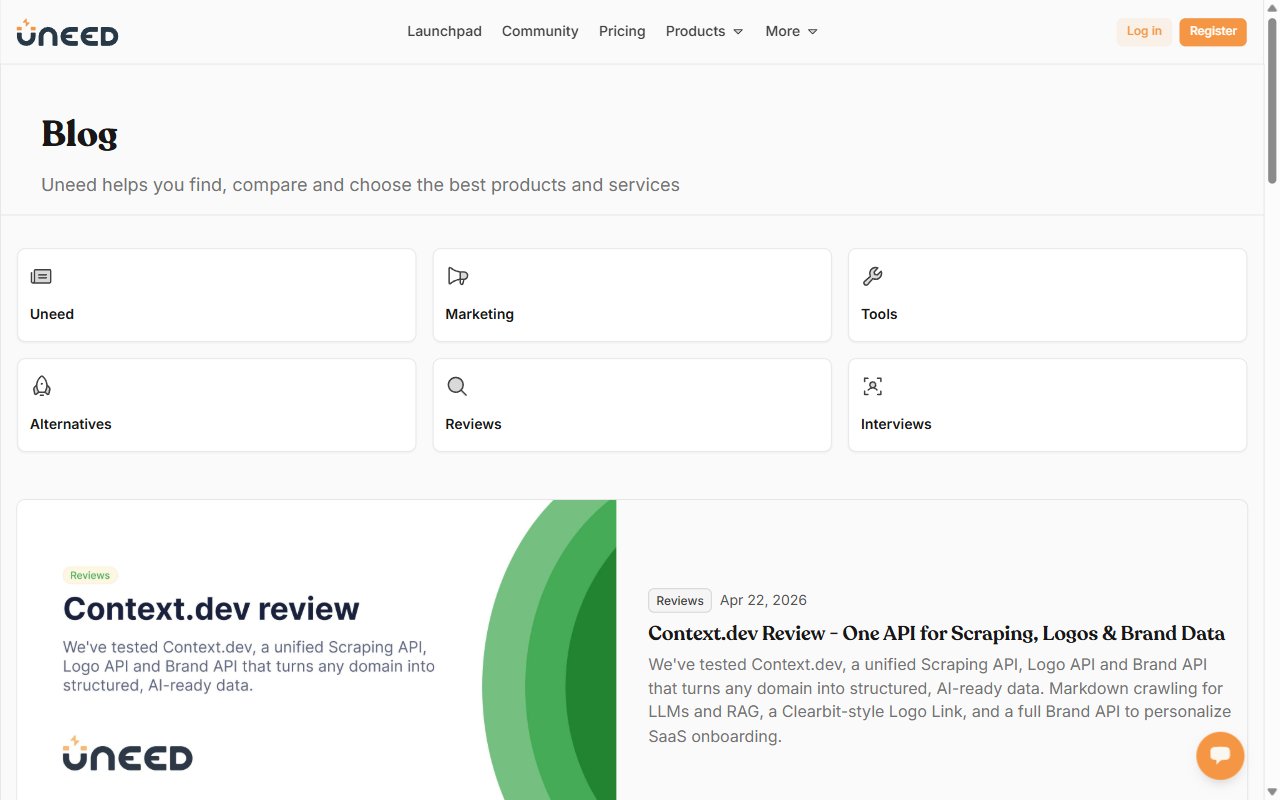Click the Reviews tag beside Apr 22, 2026
Viewport: 1280px width, 800px height.
coord(680,600)
